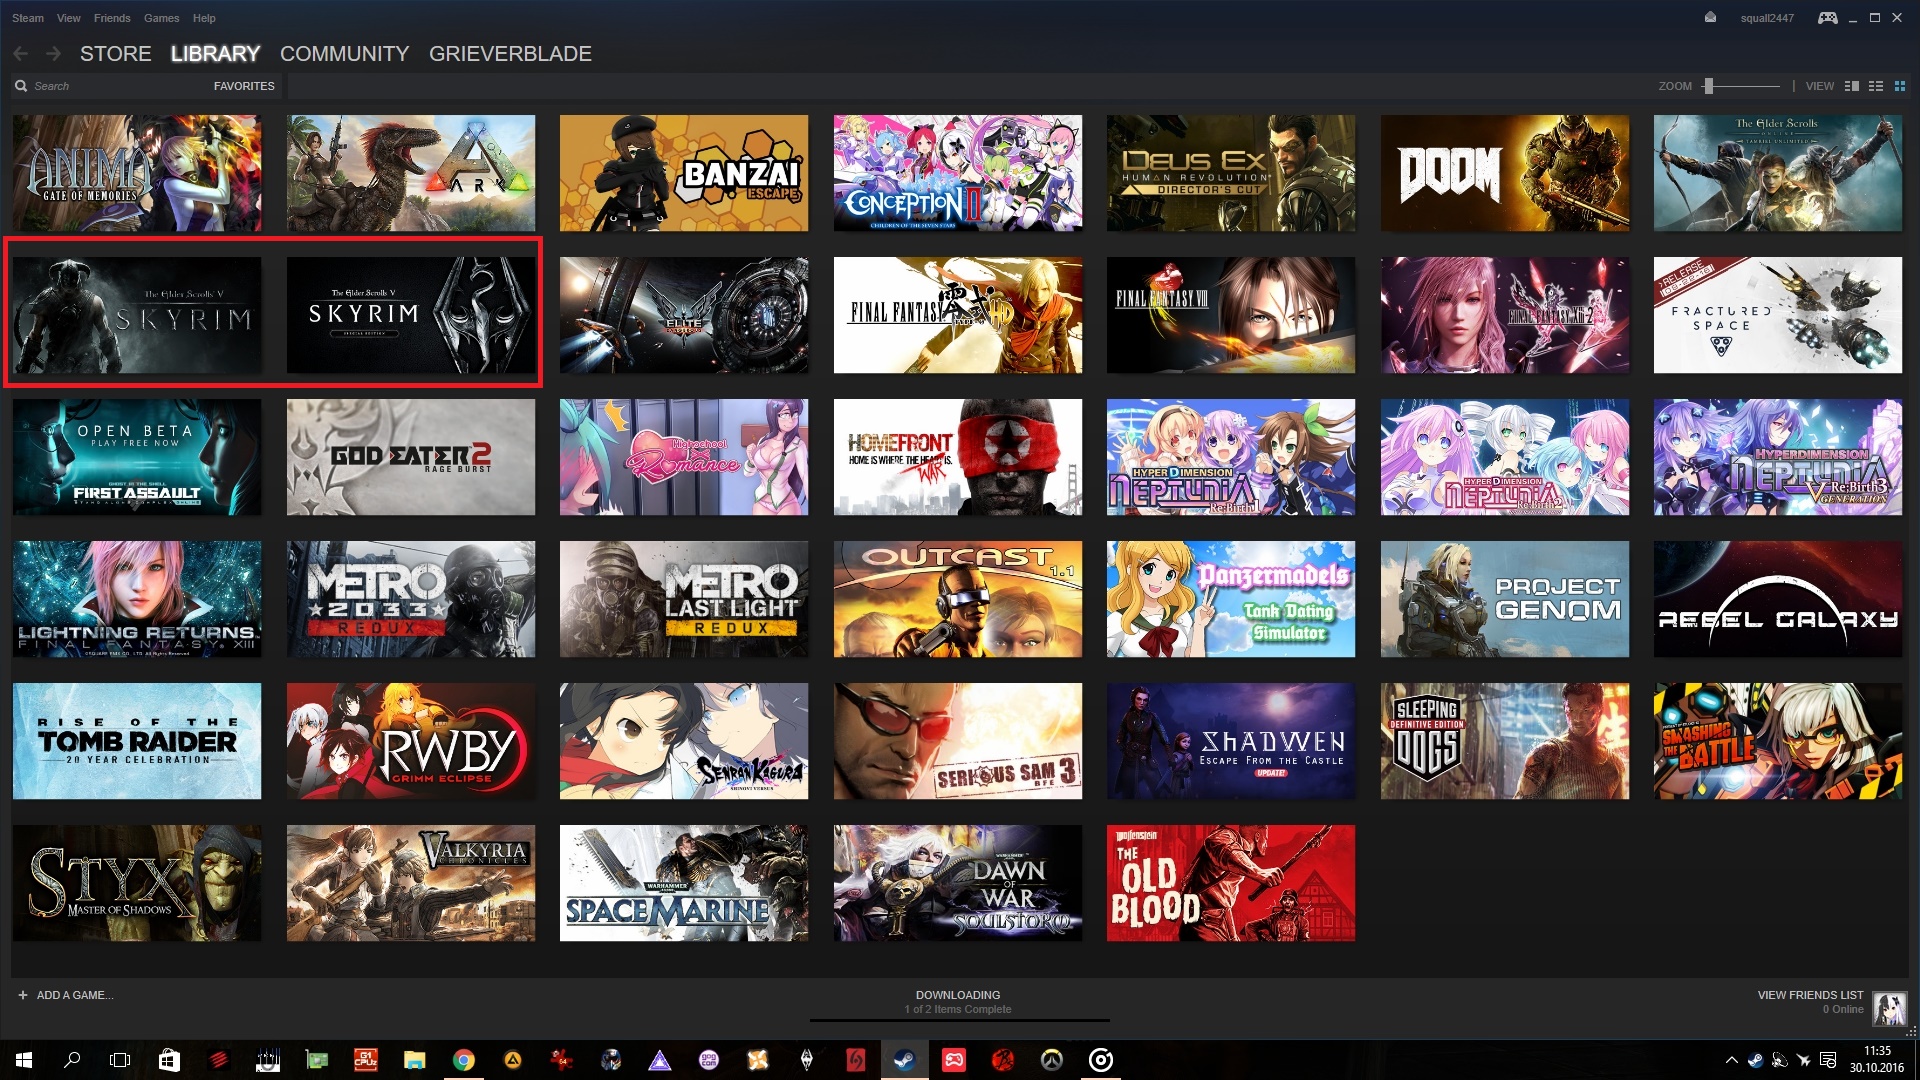Select the LIBRARY tab
This screenshot has width=1920, height=1080.
[215, 54]
